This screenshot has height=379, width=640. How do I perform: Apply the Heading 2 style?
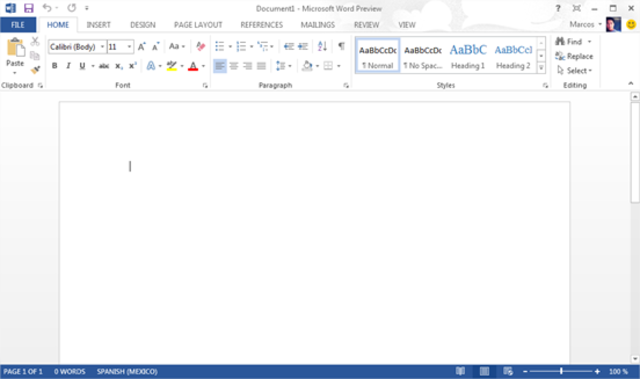tap(513, 56)
